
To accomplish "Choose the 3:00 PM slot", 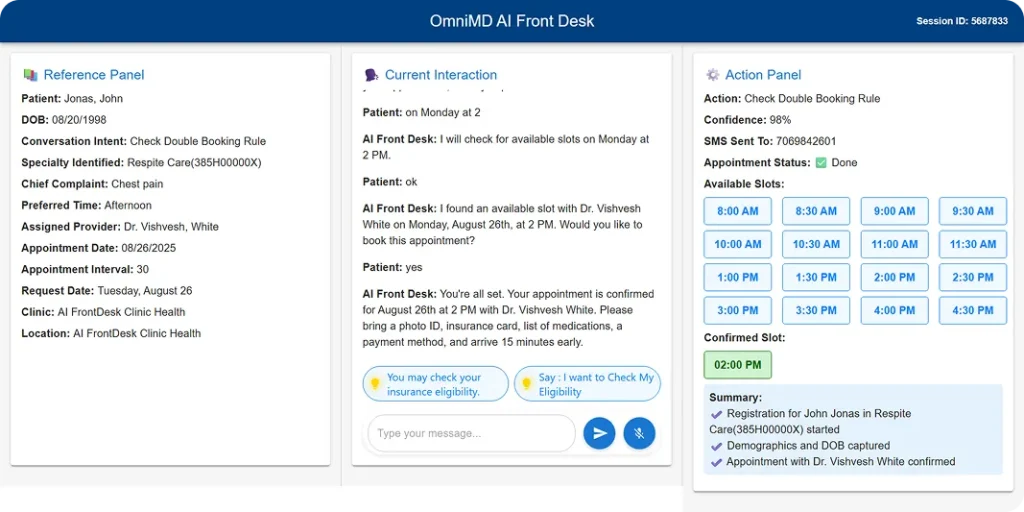I will pyautogui.click(x=737, y=311).
